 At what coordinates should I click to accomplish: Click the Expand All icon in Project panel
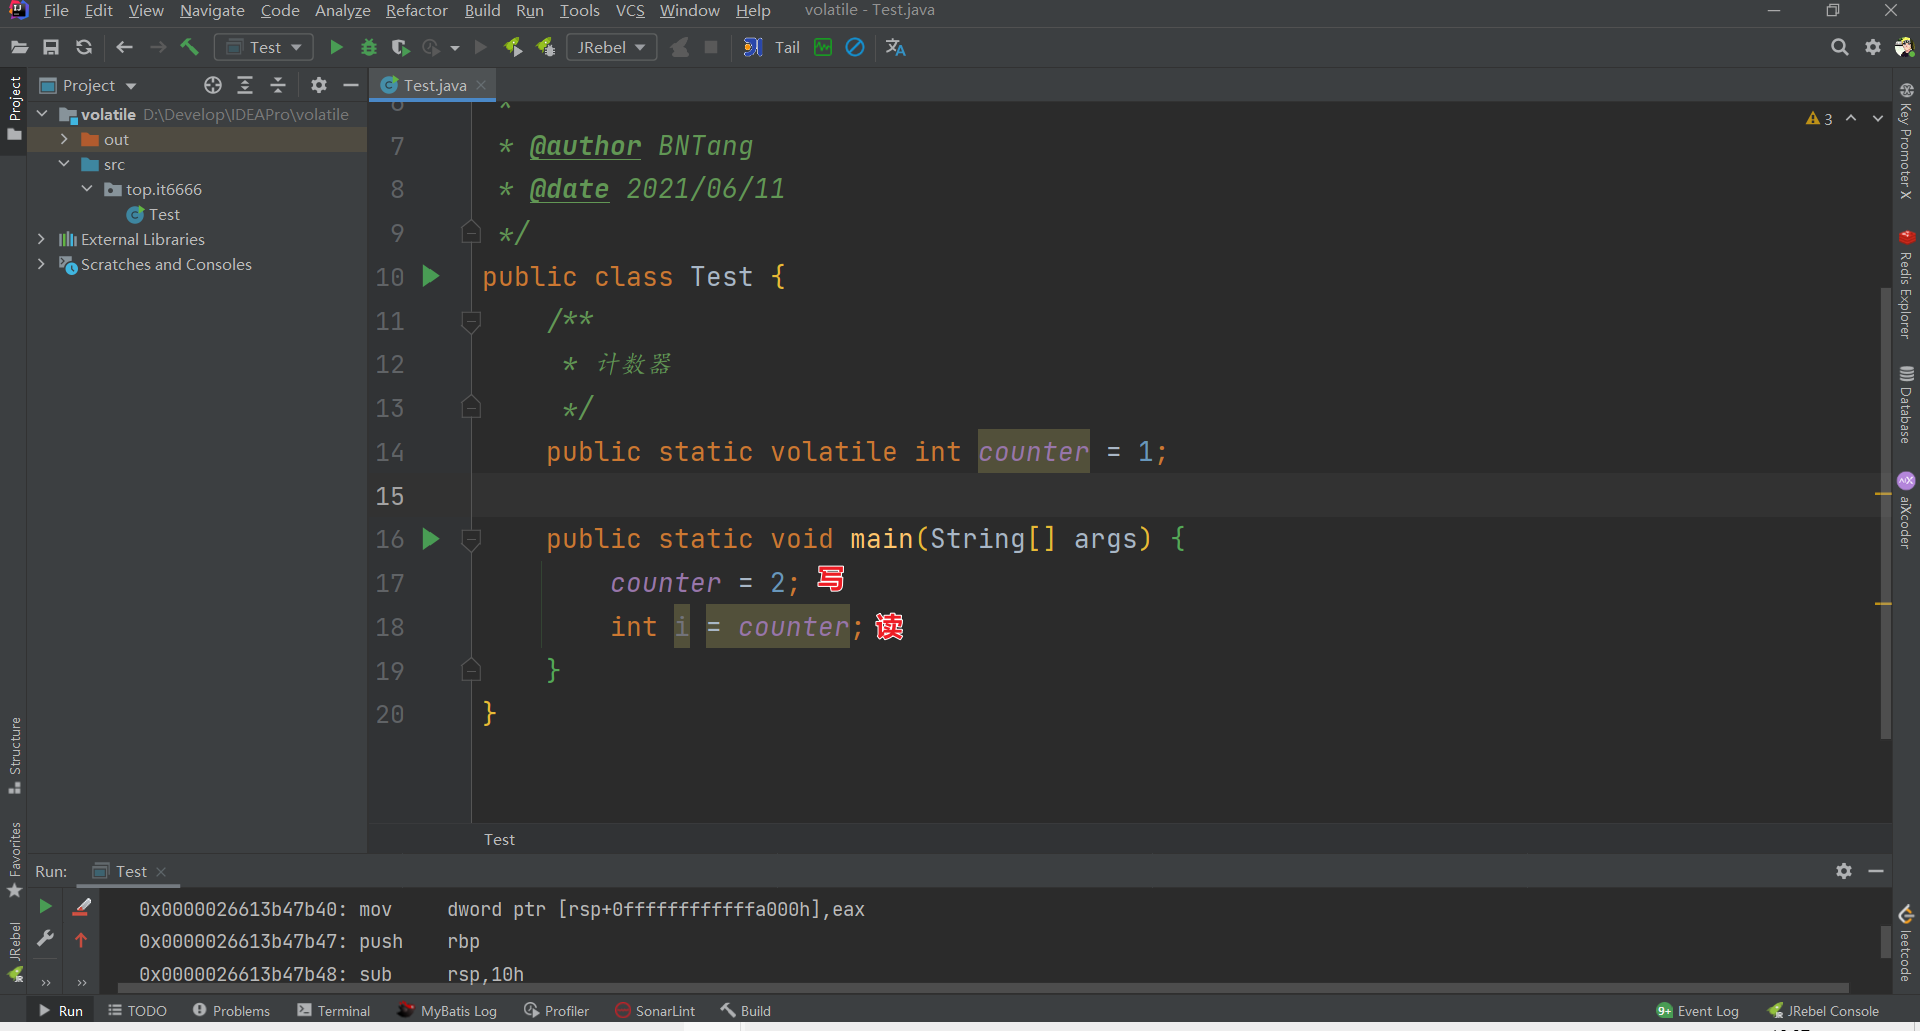tap(245, 85)
